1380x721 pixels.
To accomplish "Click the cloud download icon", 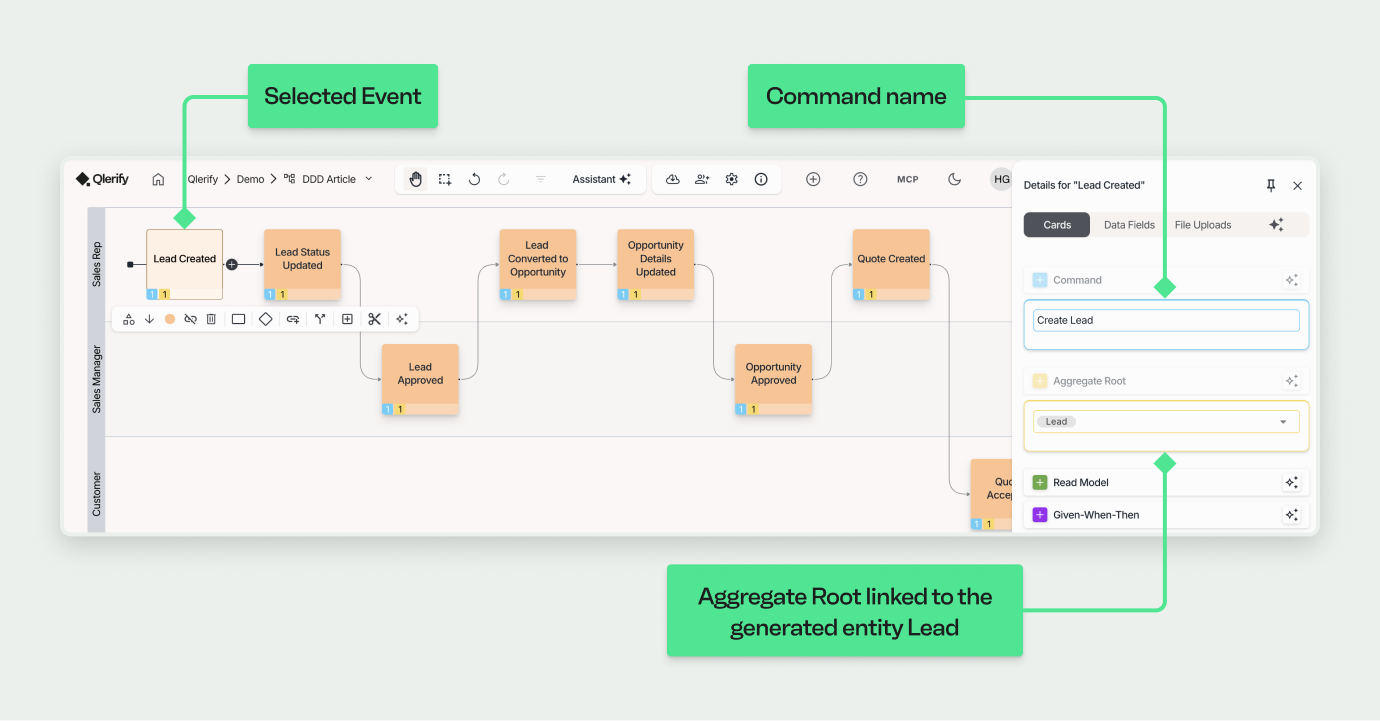I will [673, 179].
